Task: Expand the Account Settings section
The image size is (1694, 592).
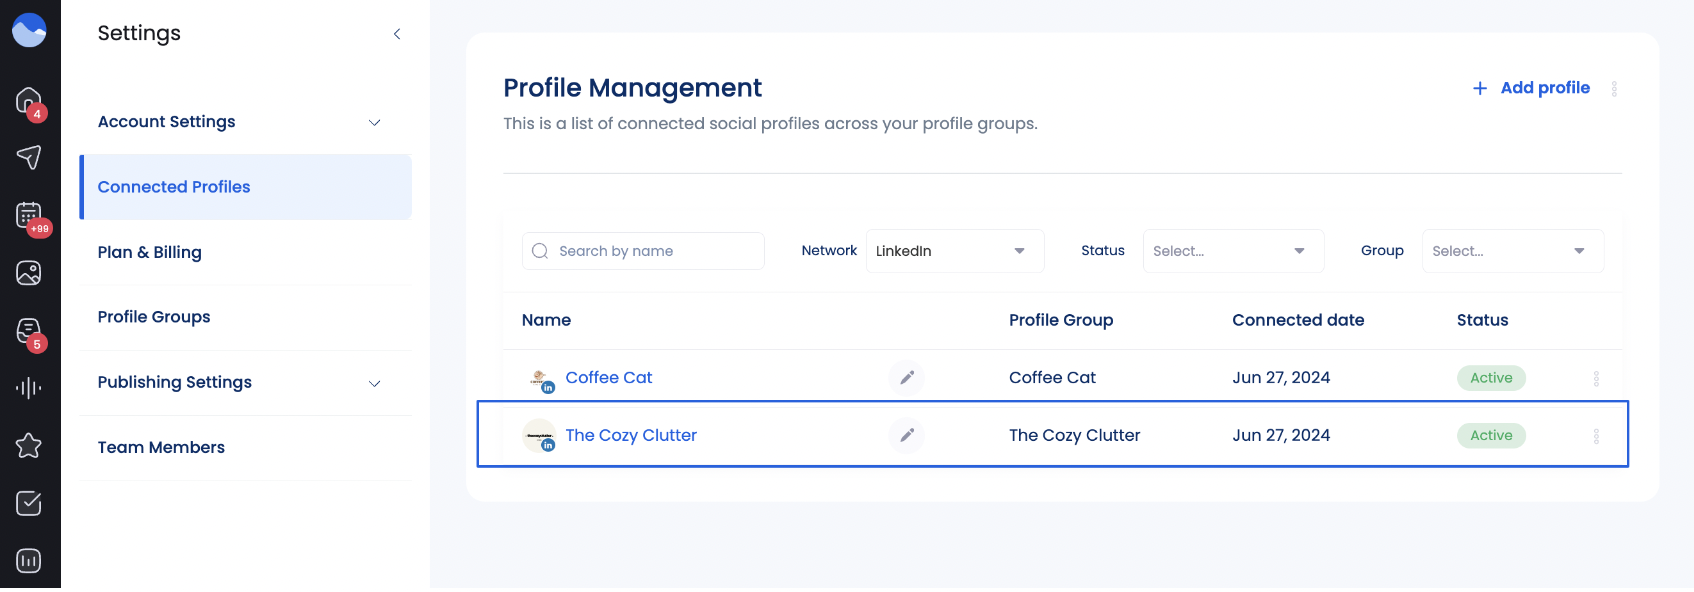Action: 244,121
